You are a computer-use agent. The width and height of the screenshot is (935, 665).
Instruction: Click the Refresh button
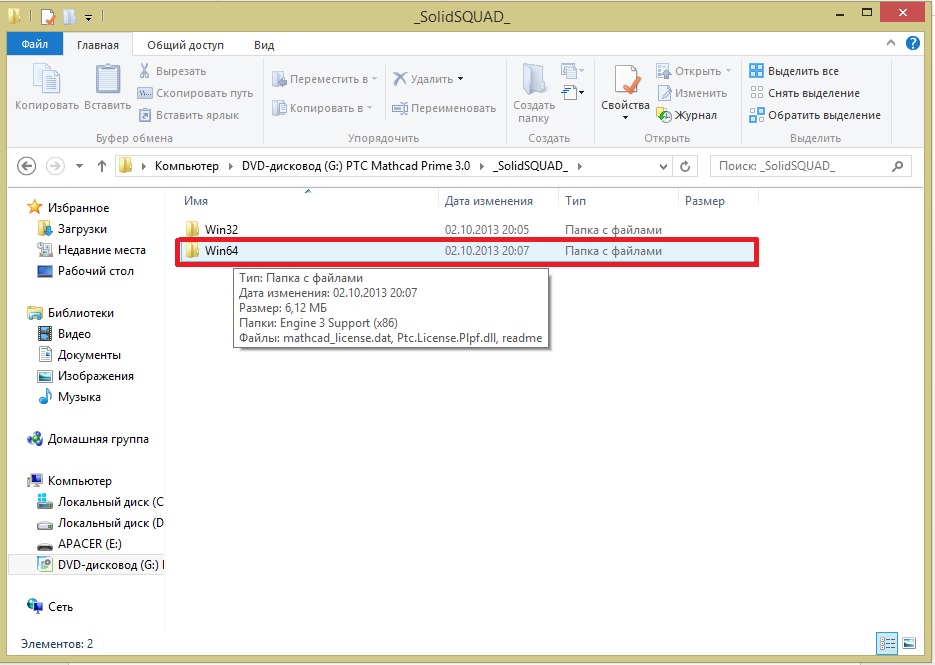pos(685,166)
